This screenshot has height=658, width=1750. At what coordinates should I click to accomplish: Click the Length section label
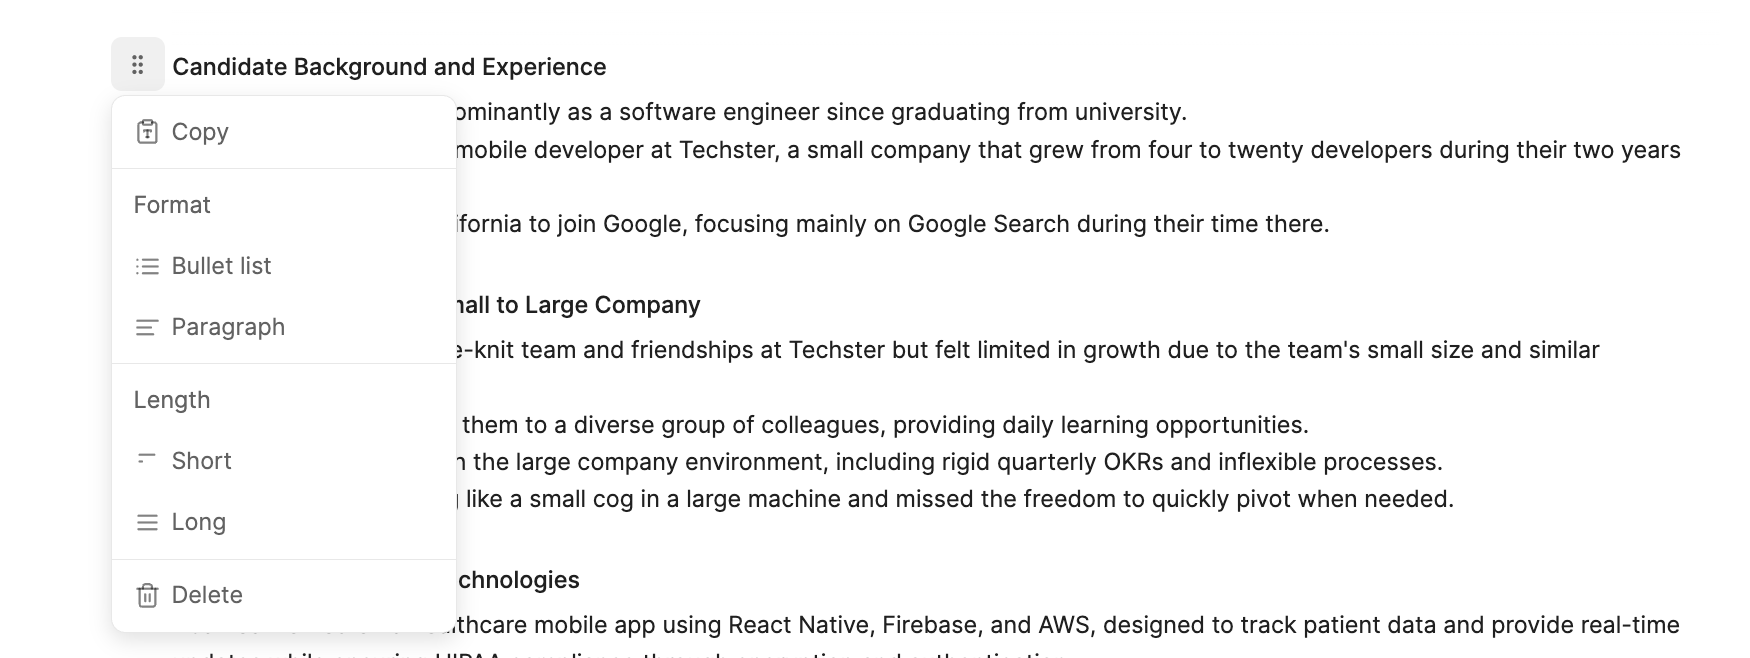tap(172, 400)
